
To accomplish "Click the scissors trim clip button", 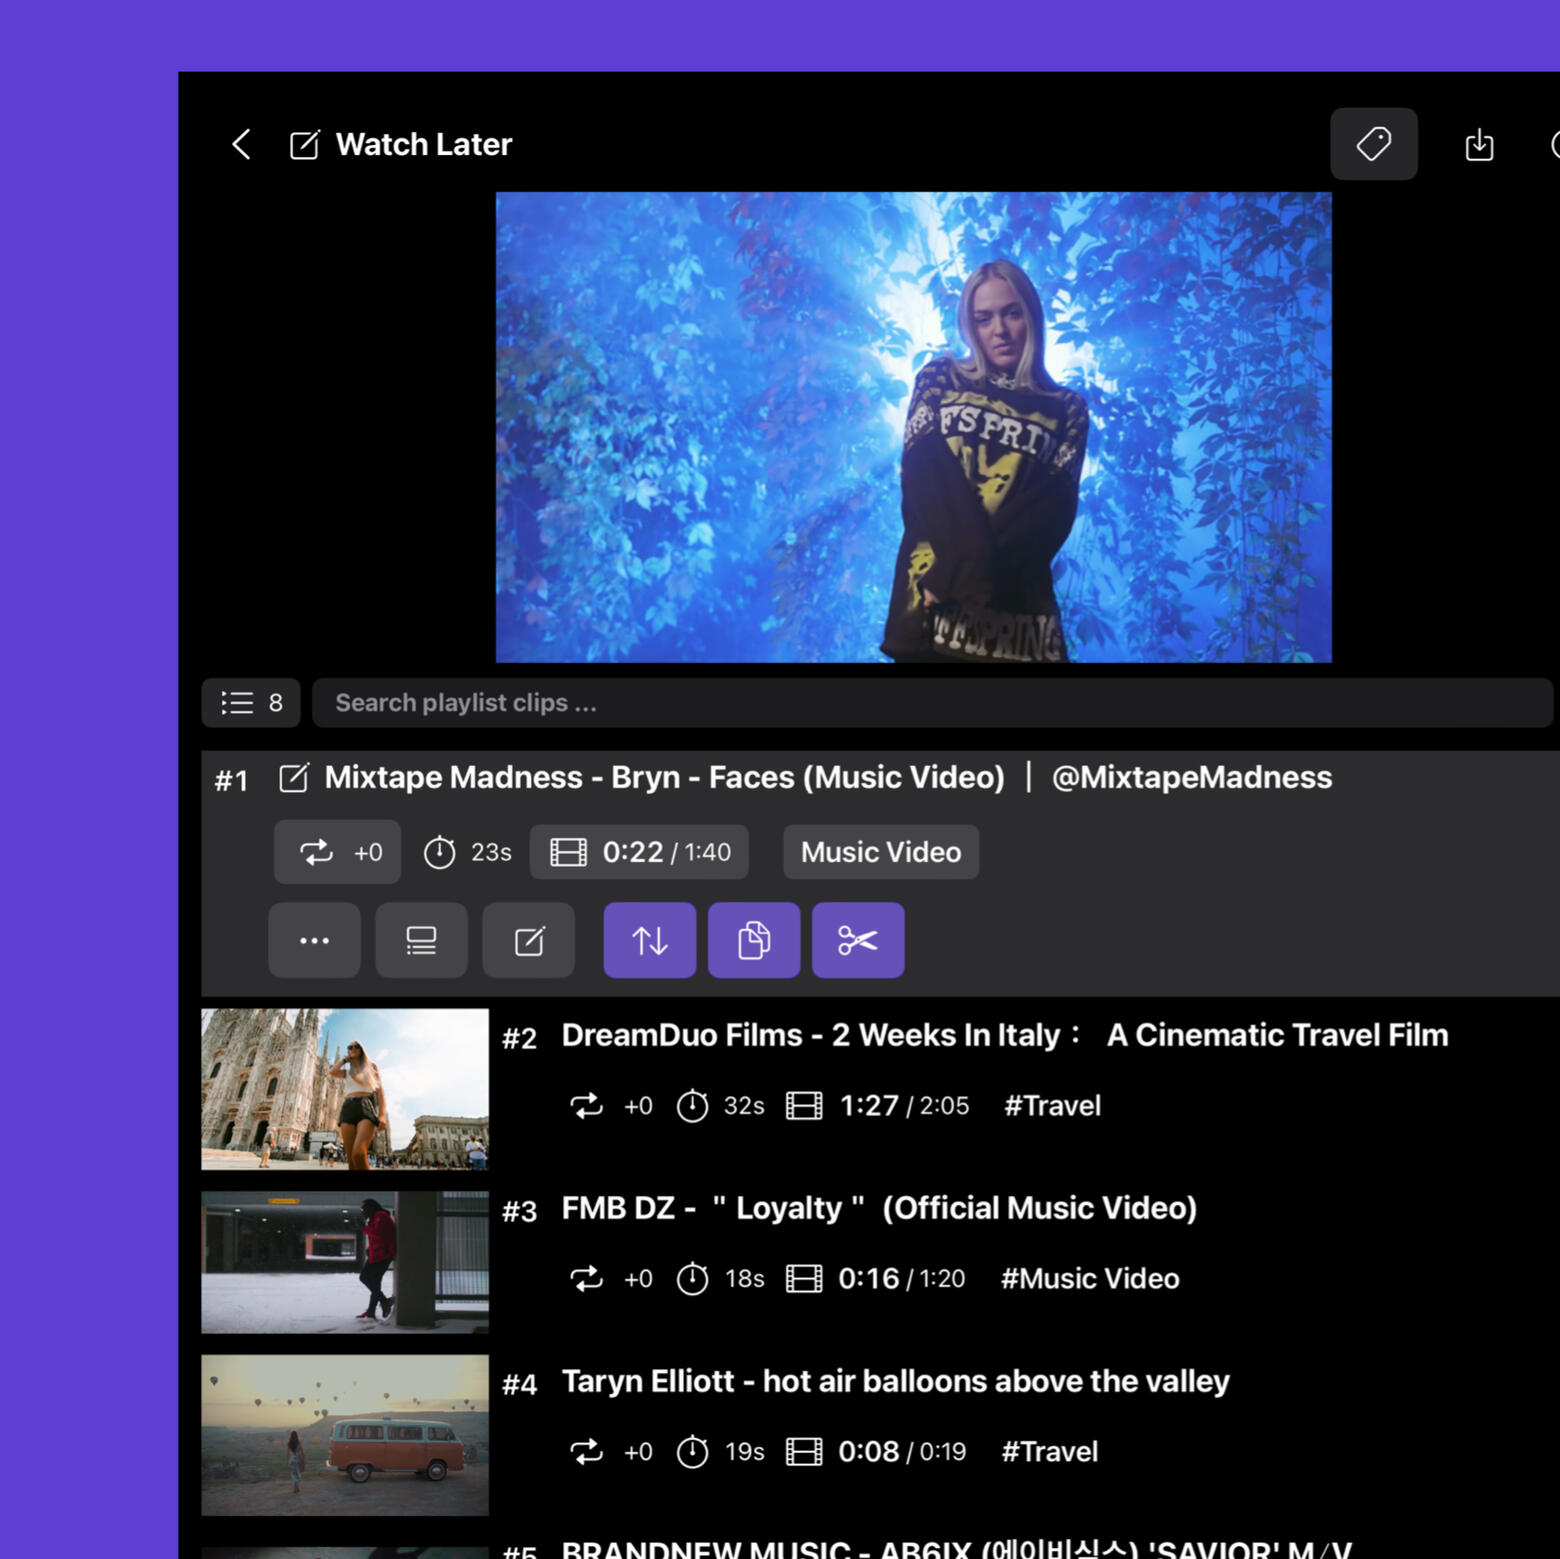I will [x=857, y=940].
